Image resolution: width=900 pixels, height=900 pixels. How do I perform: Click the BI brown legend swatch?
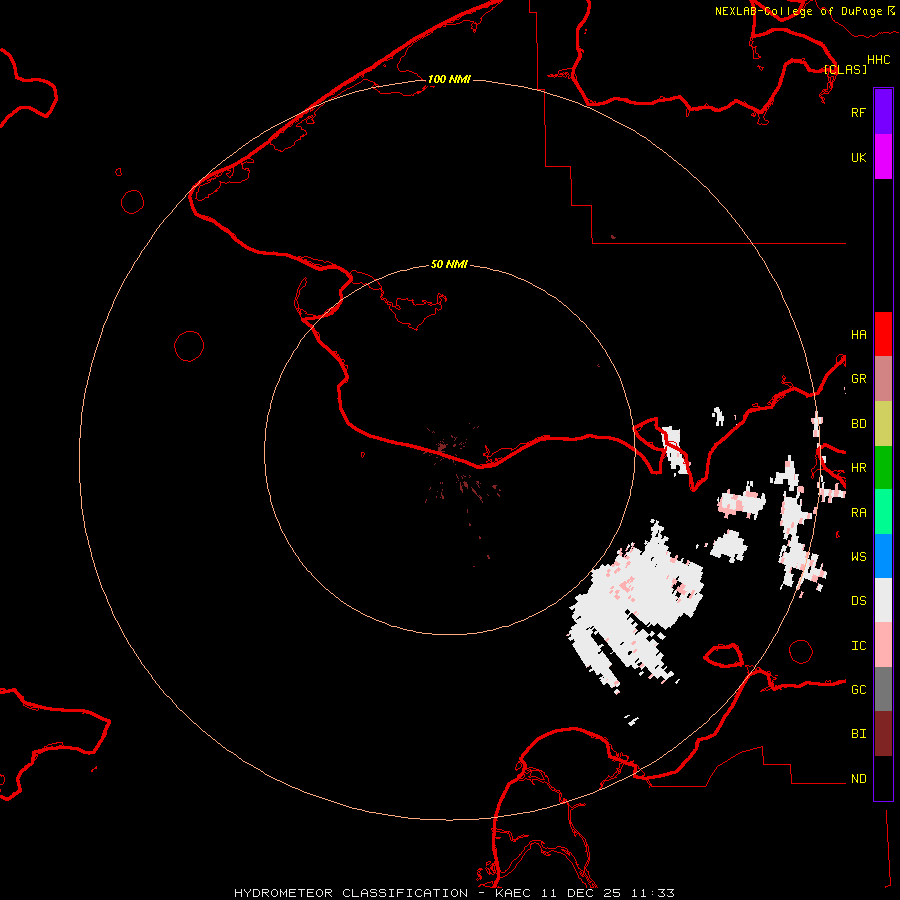883,734
